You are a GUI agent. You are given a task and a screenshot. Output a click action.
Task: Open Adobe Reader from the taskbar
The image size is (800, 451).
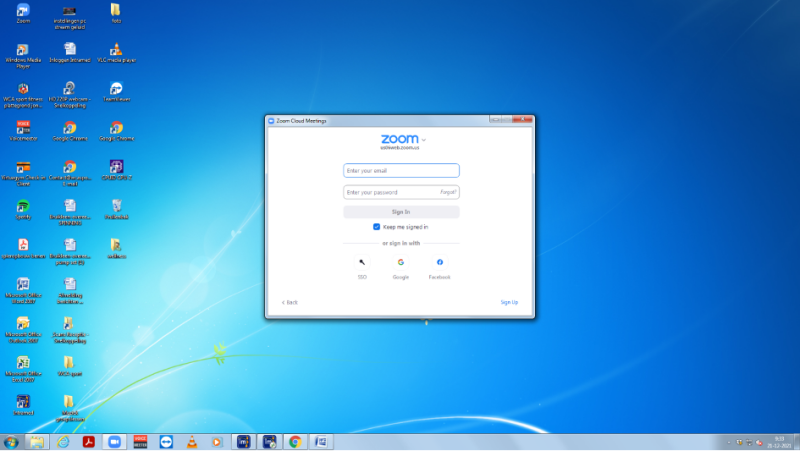(88, 441)
